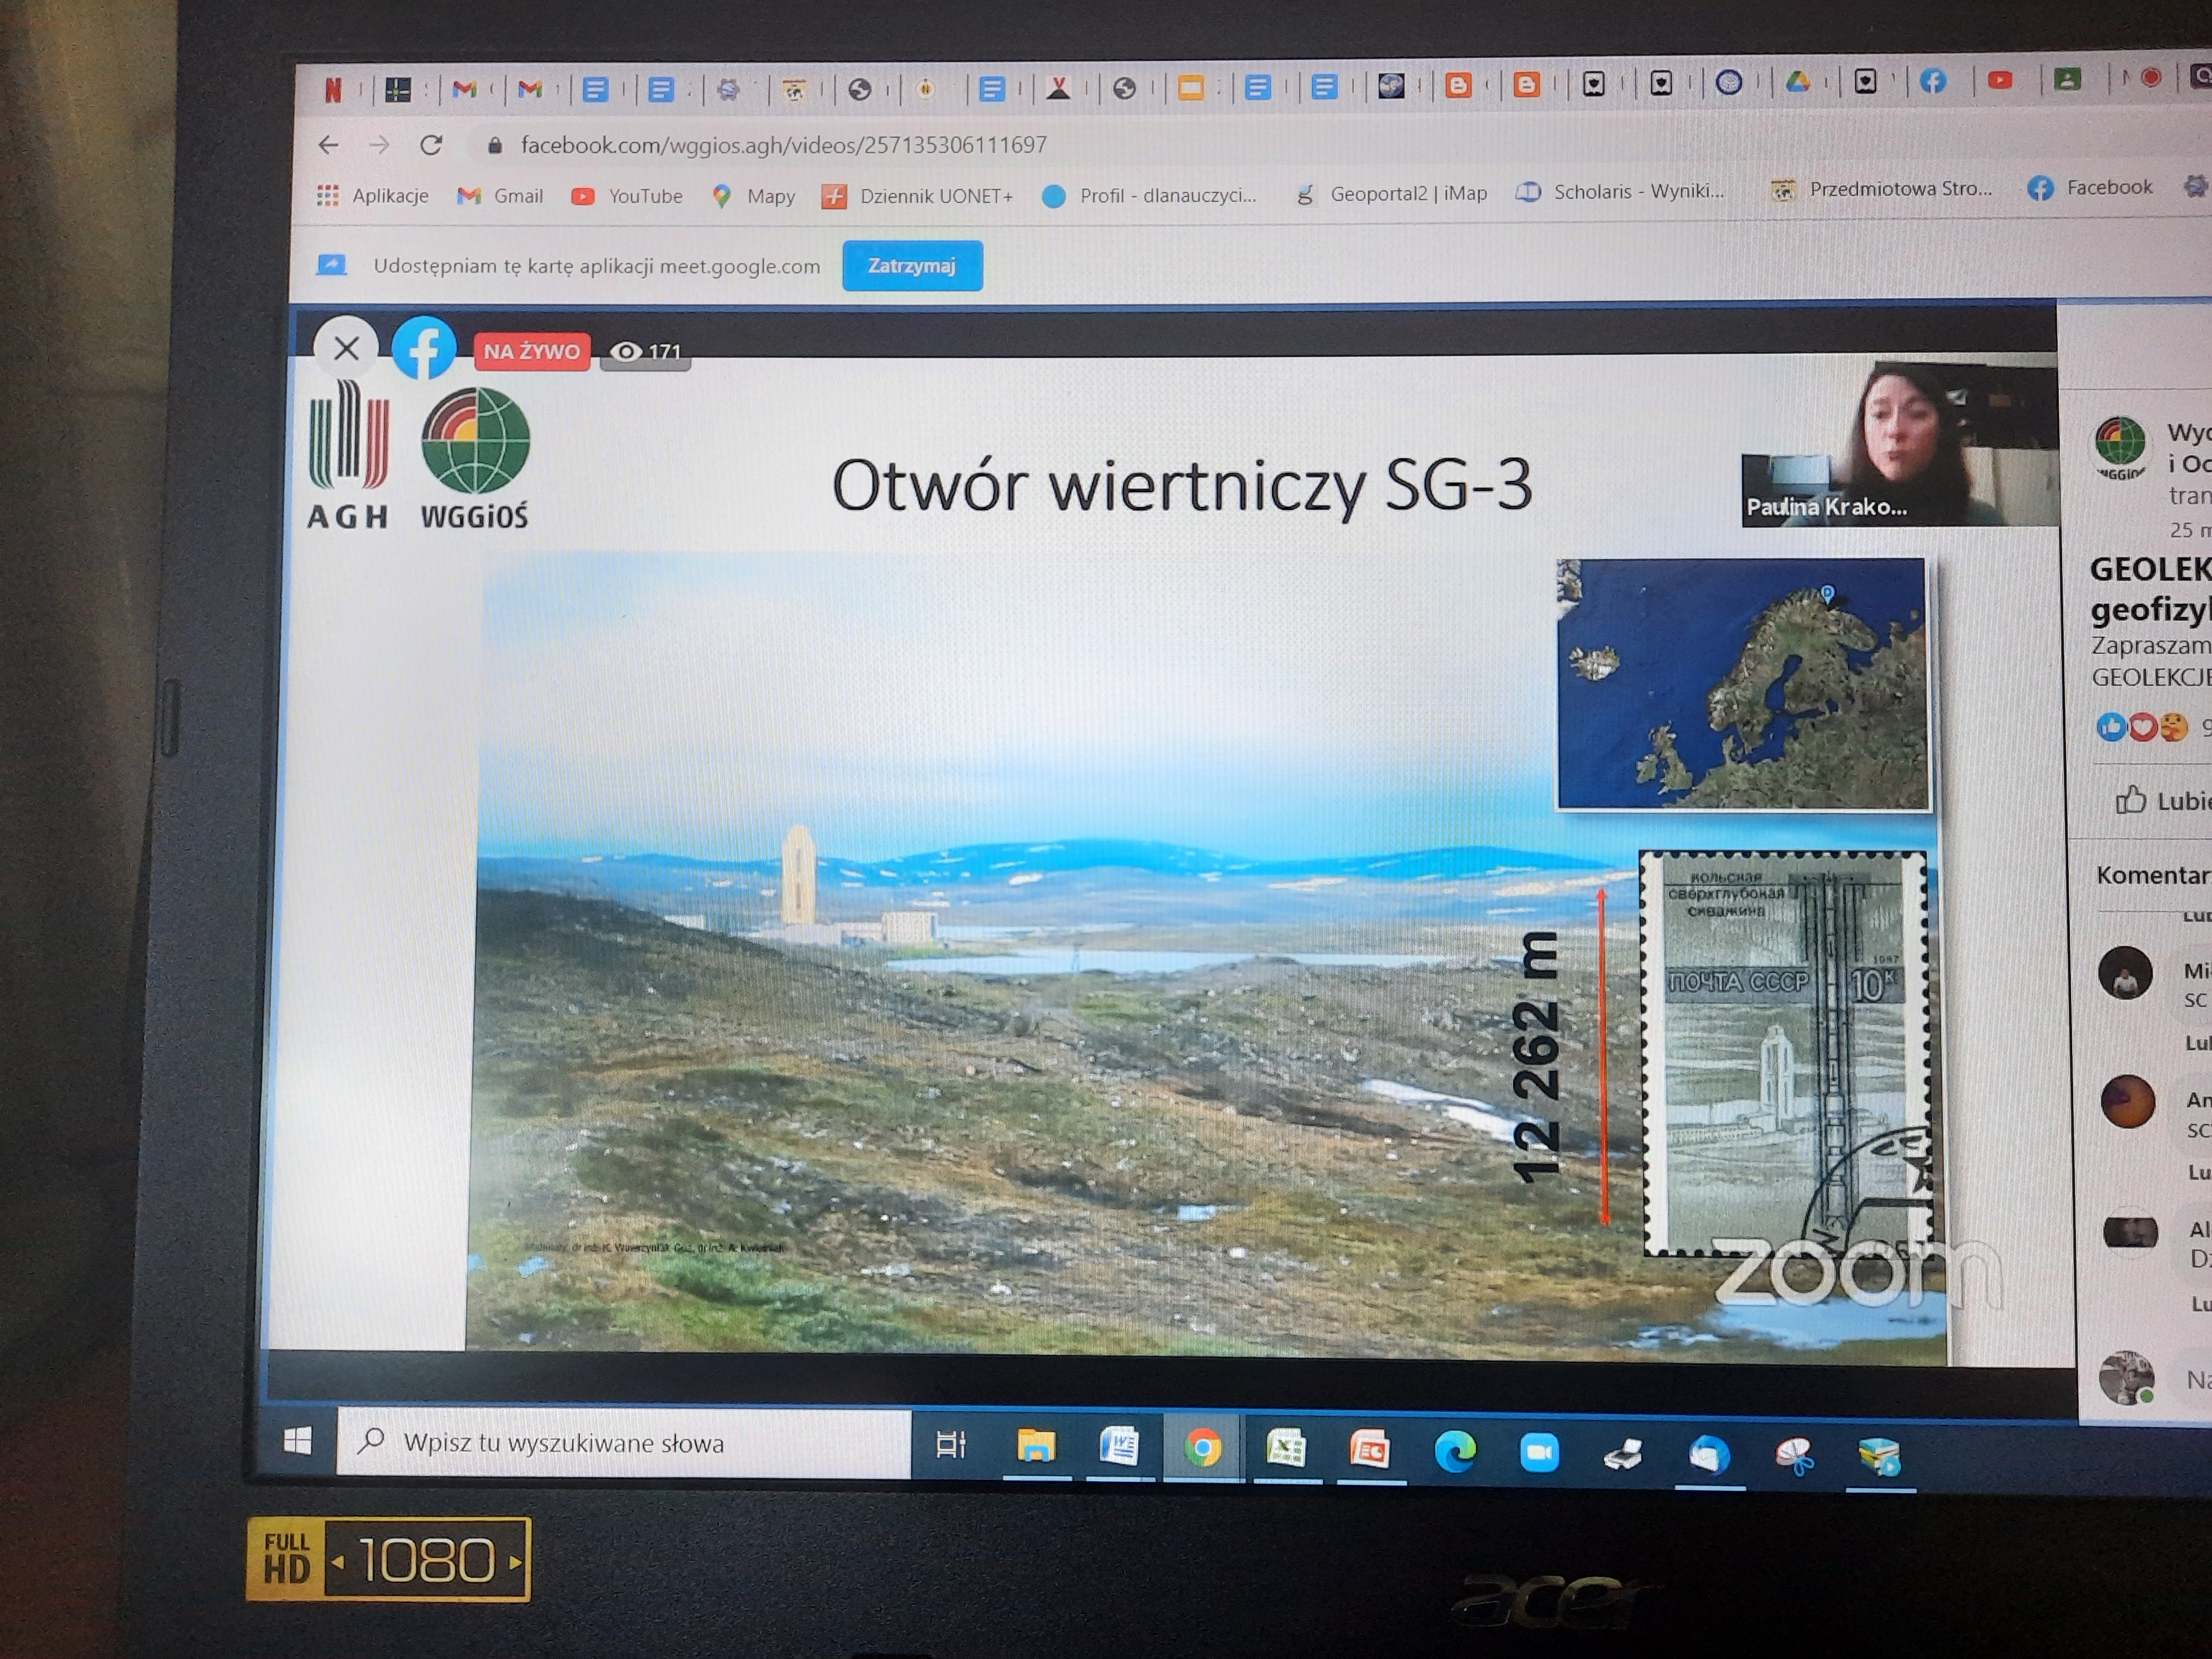Open the Google Slides tab
The image size is (2212, 1659).
pyautogui.click(x=1190, y=88)
